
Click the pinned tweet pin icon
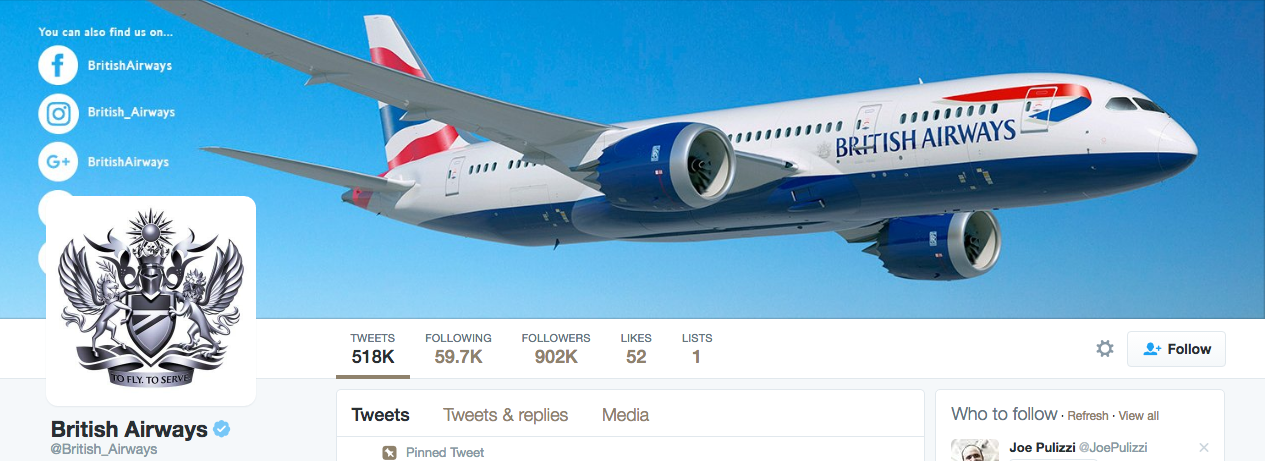pos(390,453)
